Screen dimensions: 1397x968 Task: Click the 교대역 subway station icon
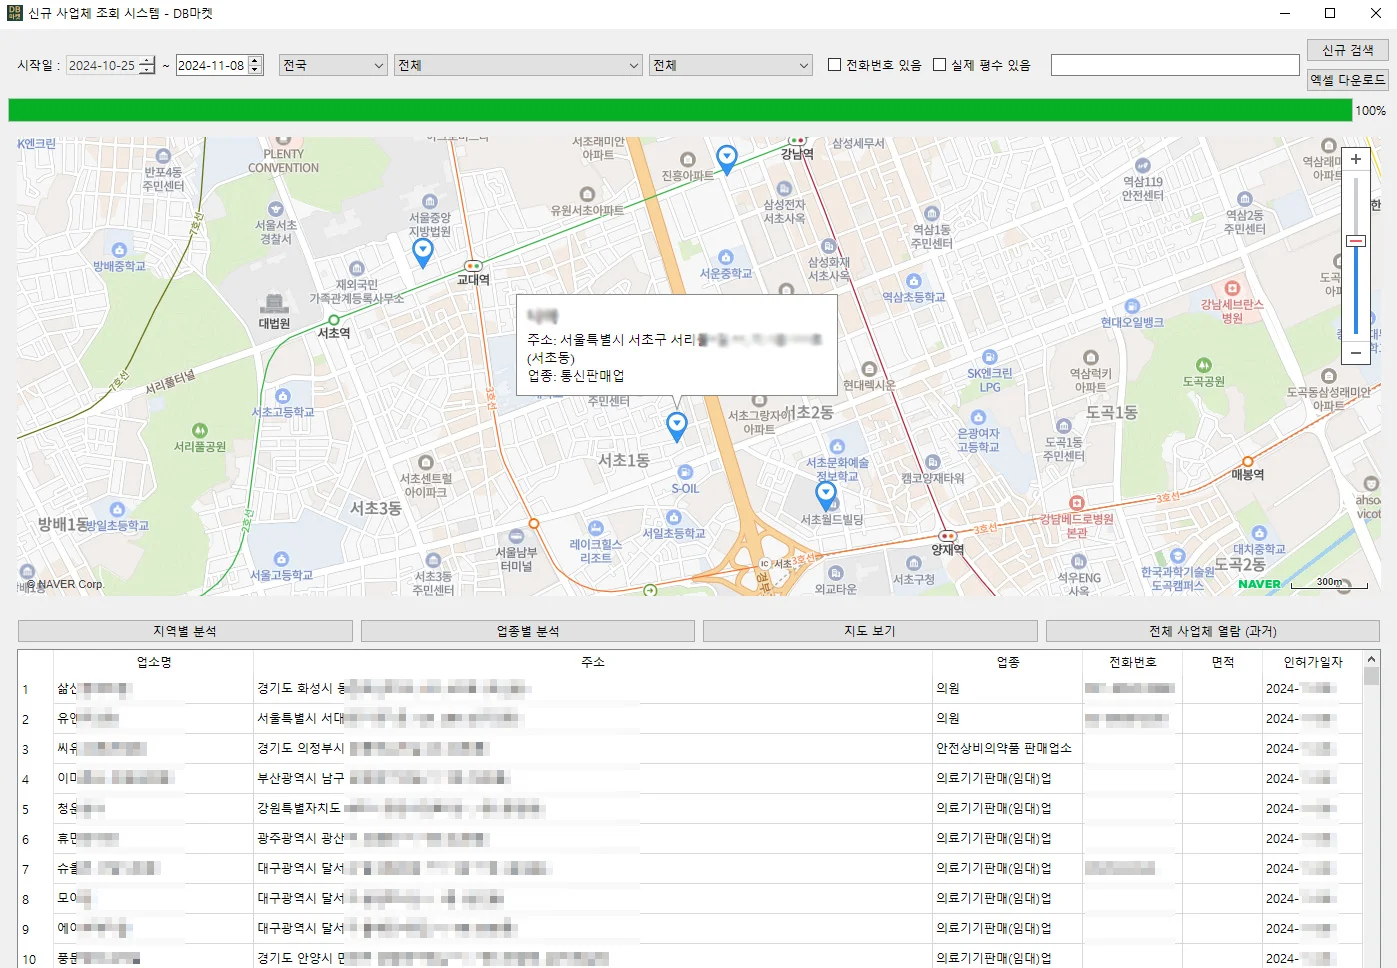(471, 265)
